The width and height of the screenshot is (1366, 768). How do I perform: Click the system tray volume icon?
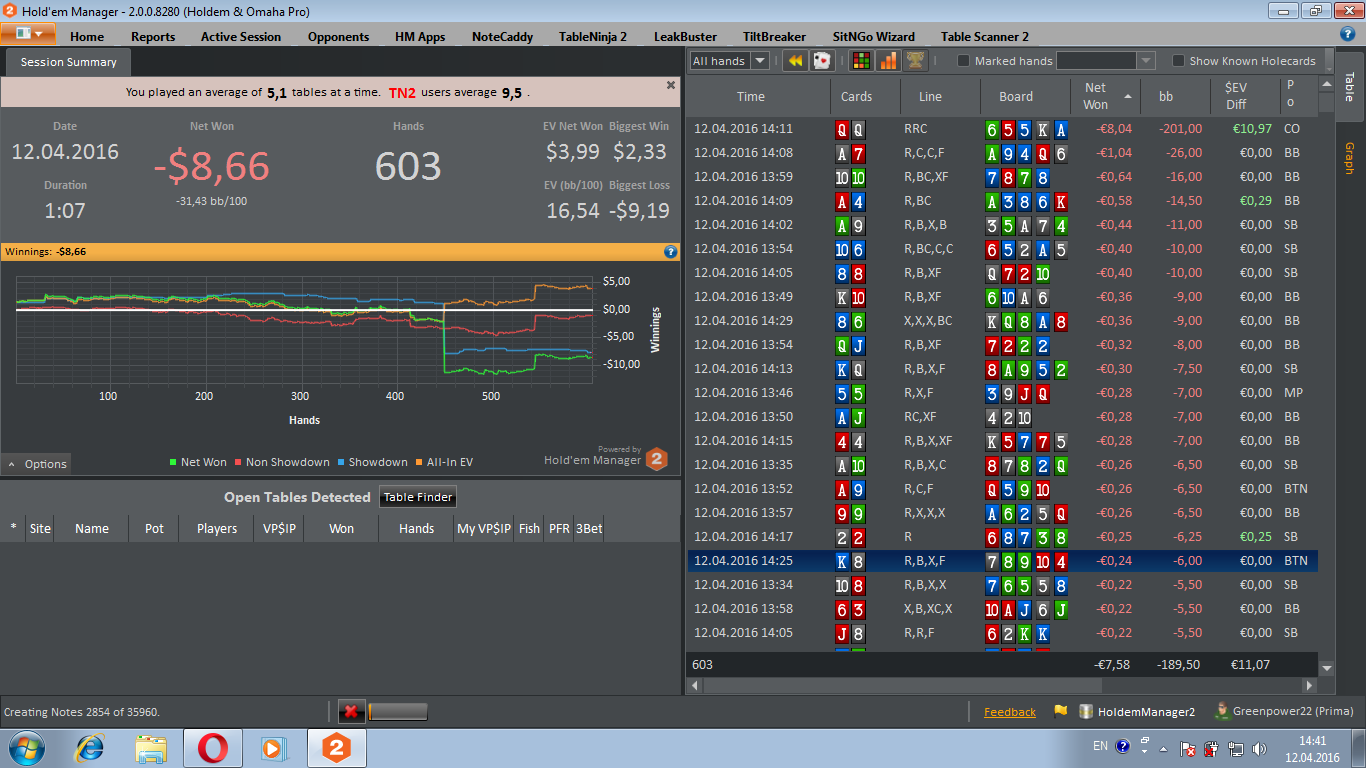1259,748
